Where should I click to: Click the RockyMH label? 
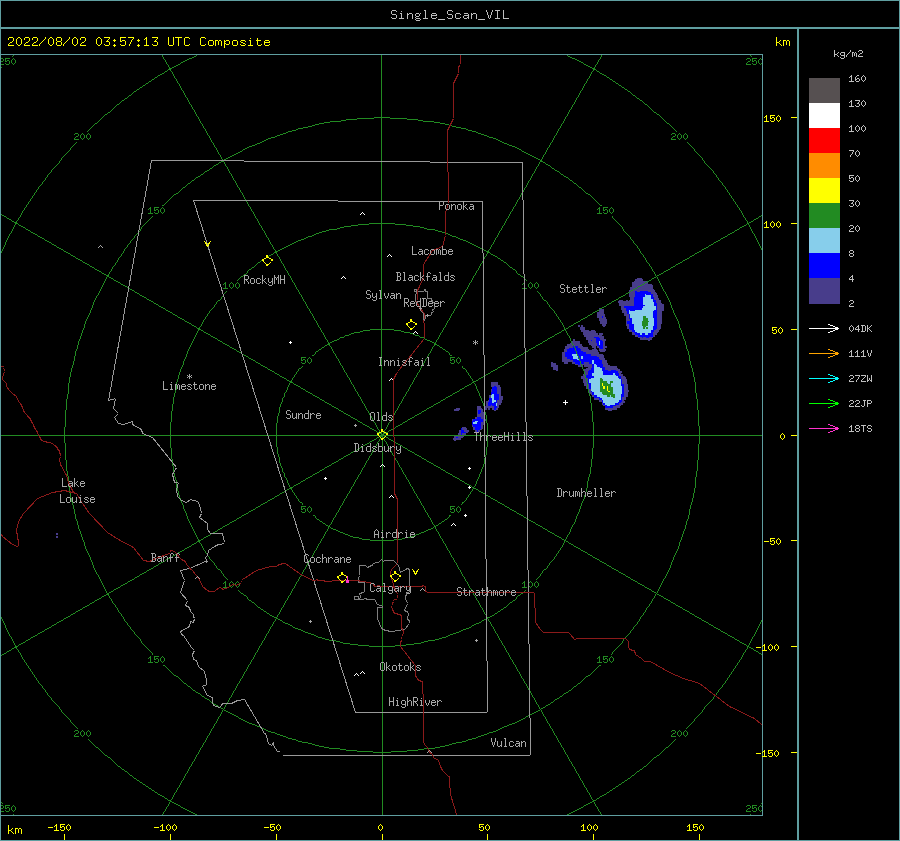coord(264,280)
